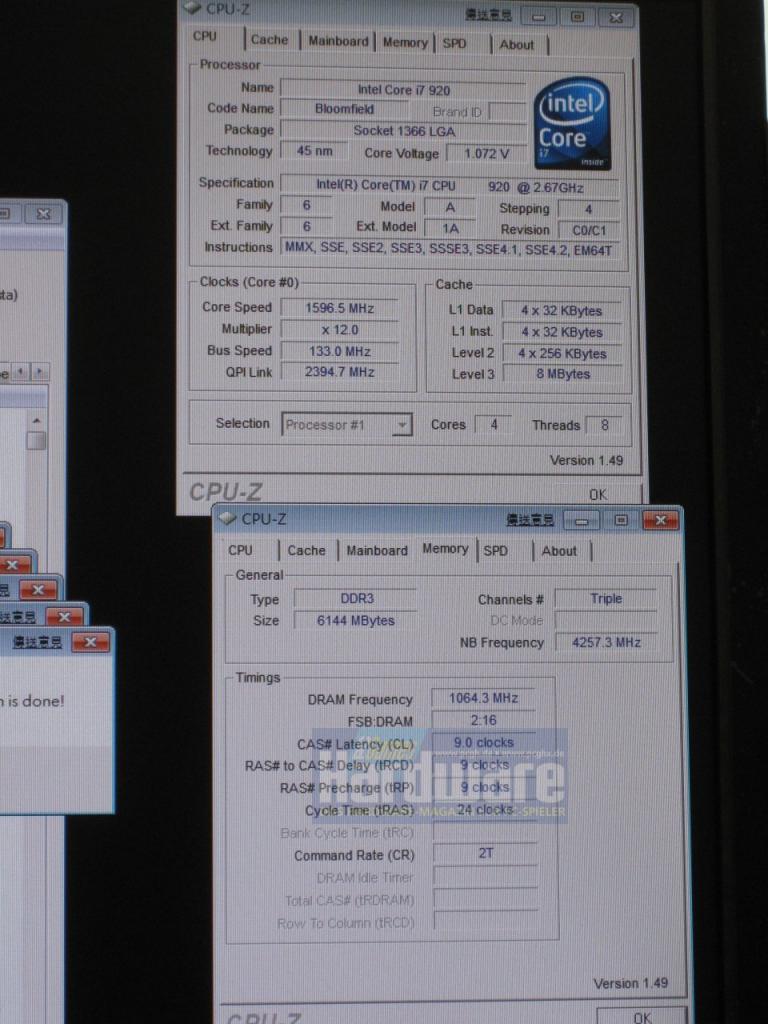
Task: Click OK in the lower CPU-Z window
Action: point(643,1016)
